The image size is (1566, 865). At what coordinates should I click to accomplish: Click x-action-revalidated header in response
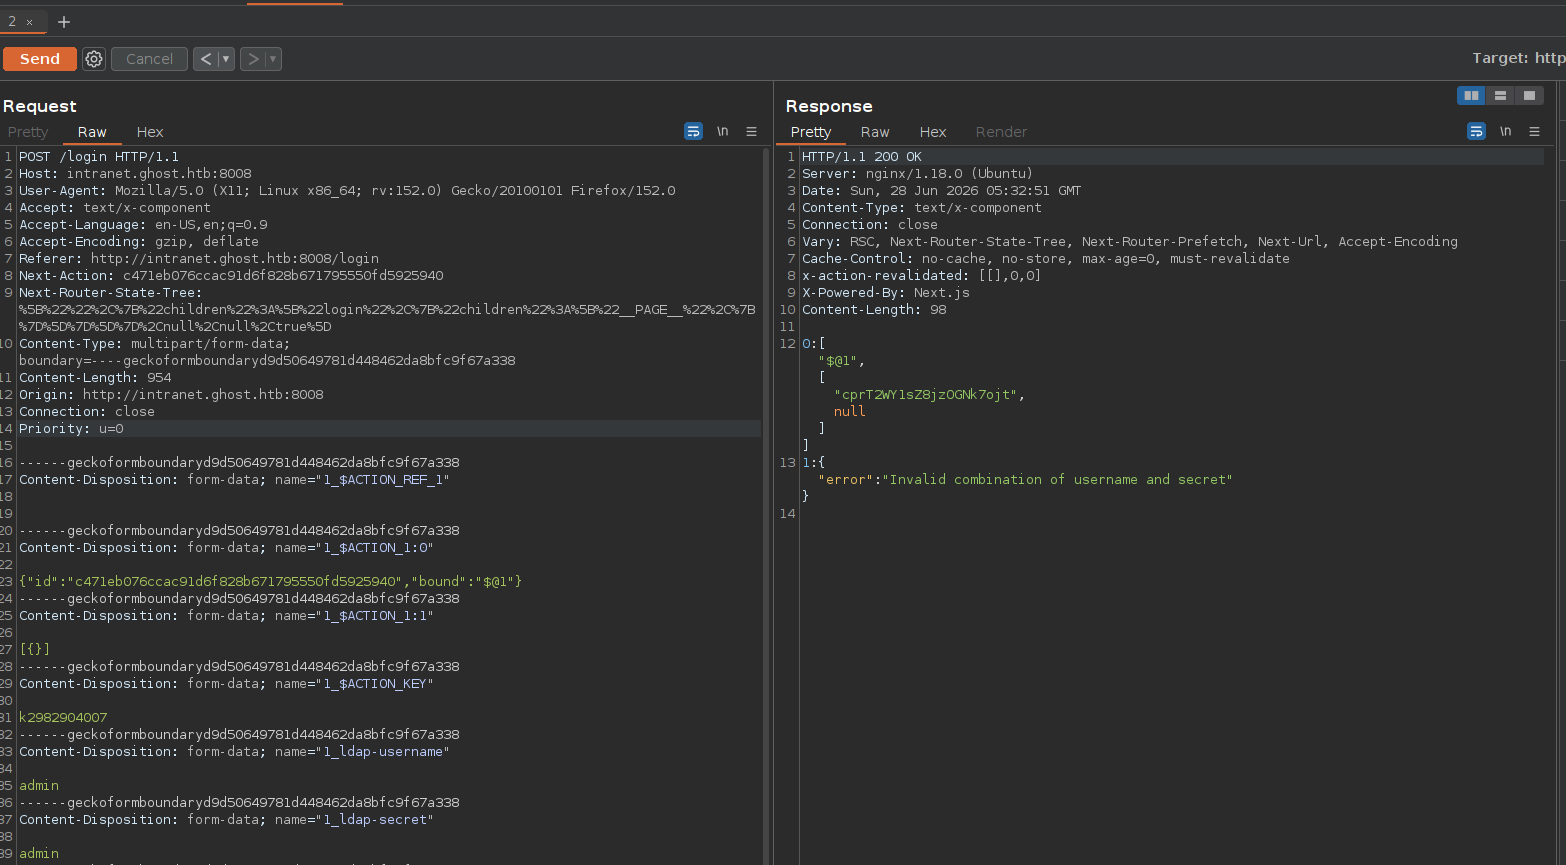coord(921,276)
